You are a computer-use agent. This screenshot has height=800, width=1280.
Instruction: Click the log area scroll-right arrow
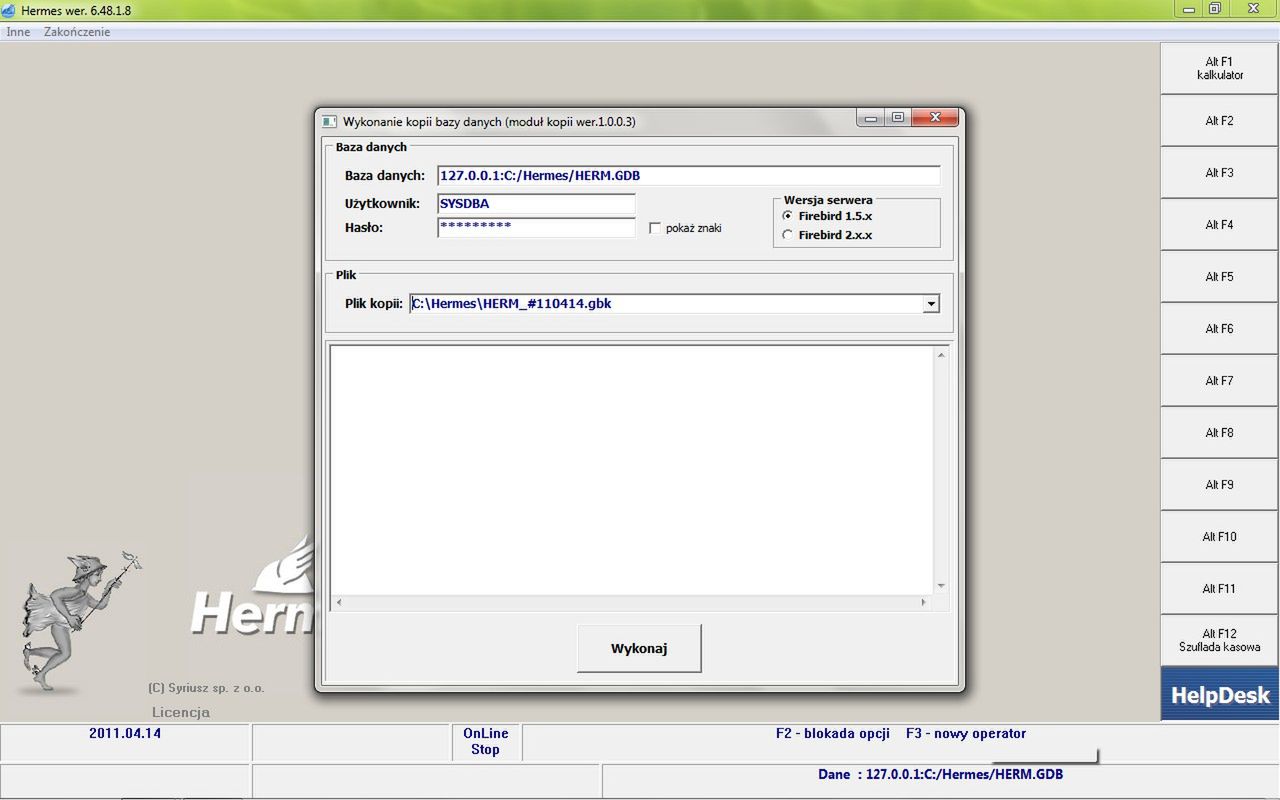coord(924,603)
